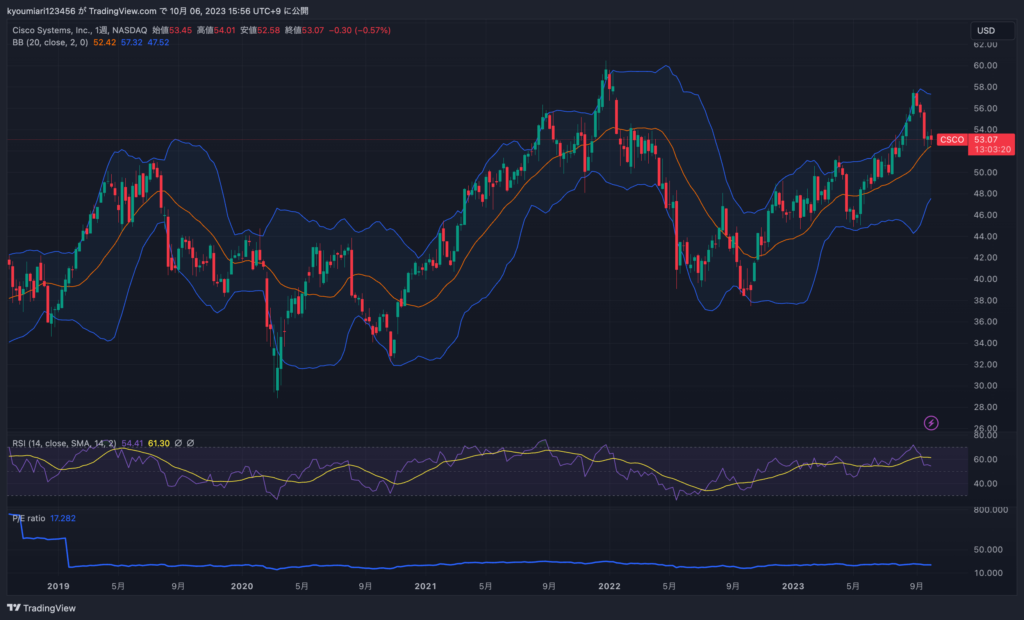
Task: Click the 2020 label on time axis
Action: pos(242,586)
